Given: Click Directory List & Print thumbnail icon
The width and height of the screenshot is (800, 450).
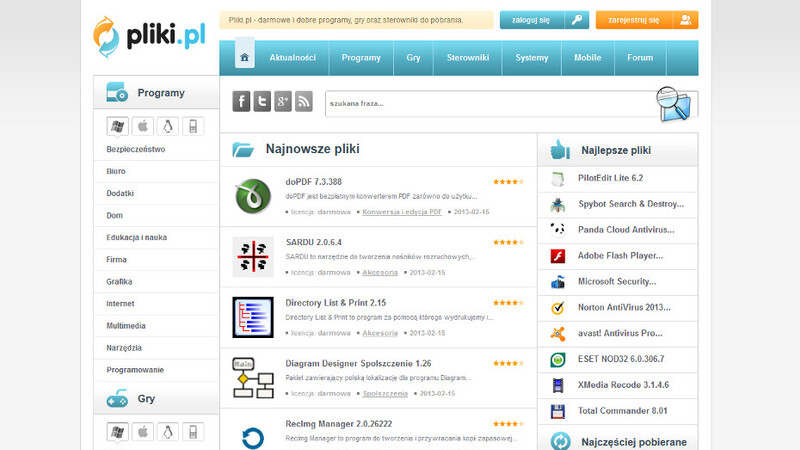Looking at the screenshot, I should coord(253,317).
